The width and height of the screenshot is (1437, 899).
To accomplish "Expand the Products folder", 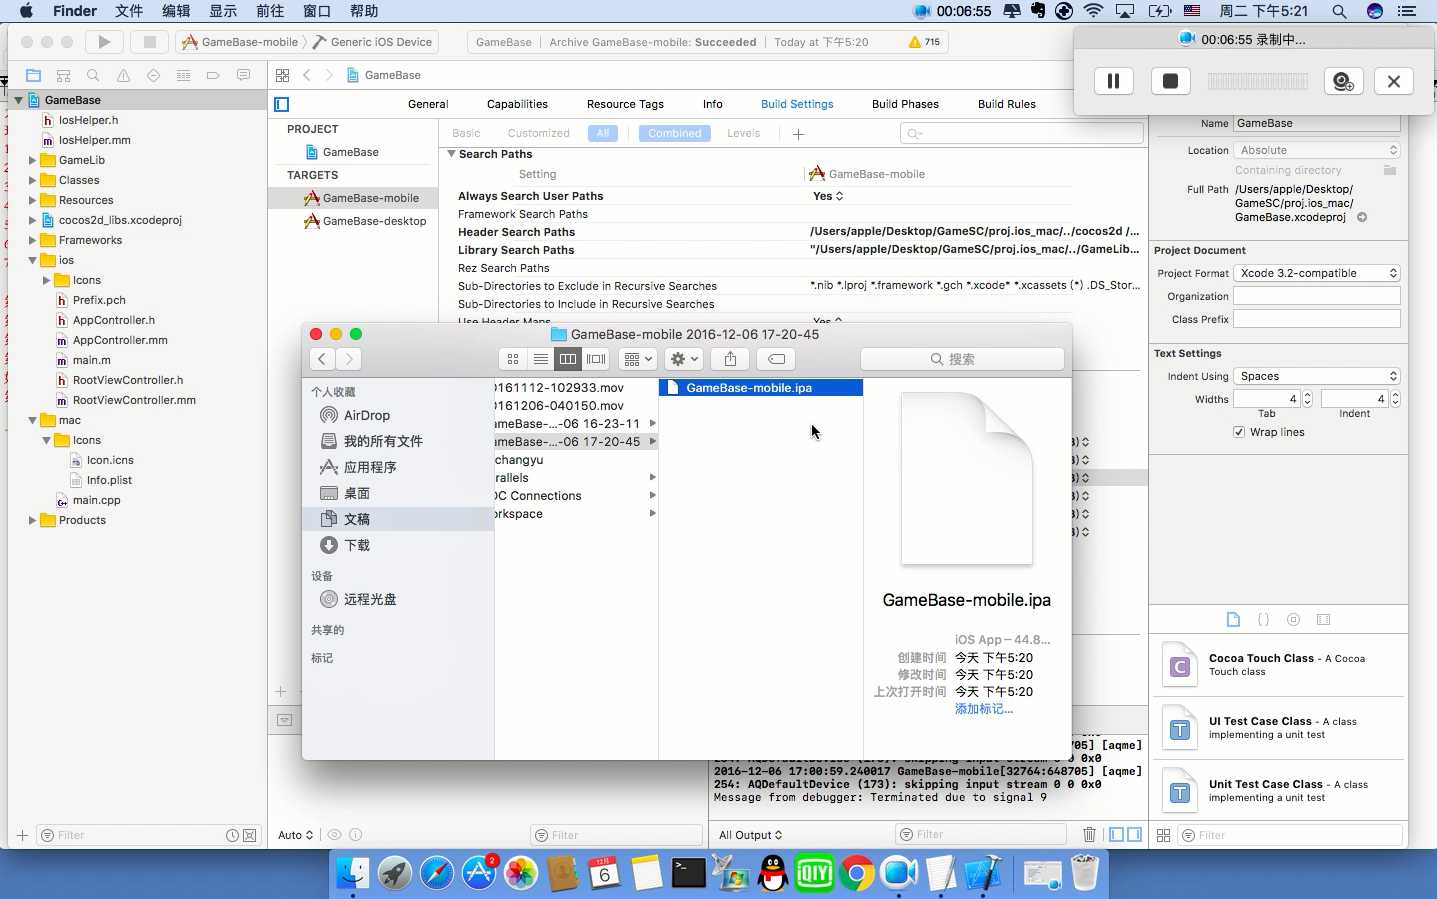I will tap(32, 520).
